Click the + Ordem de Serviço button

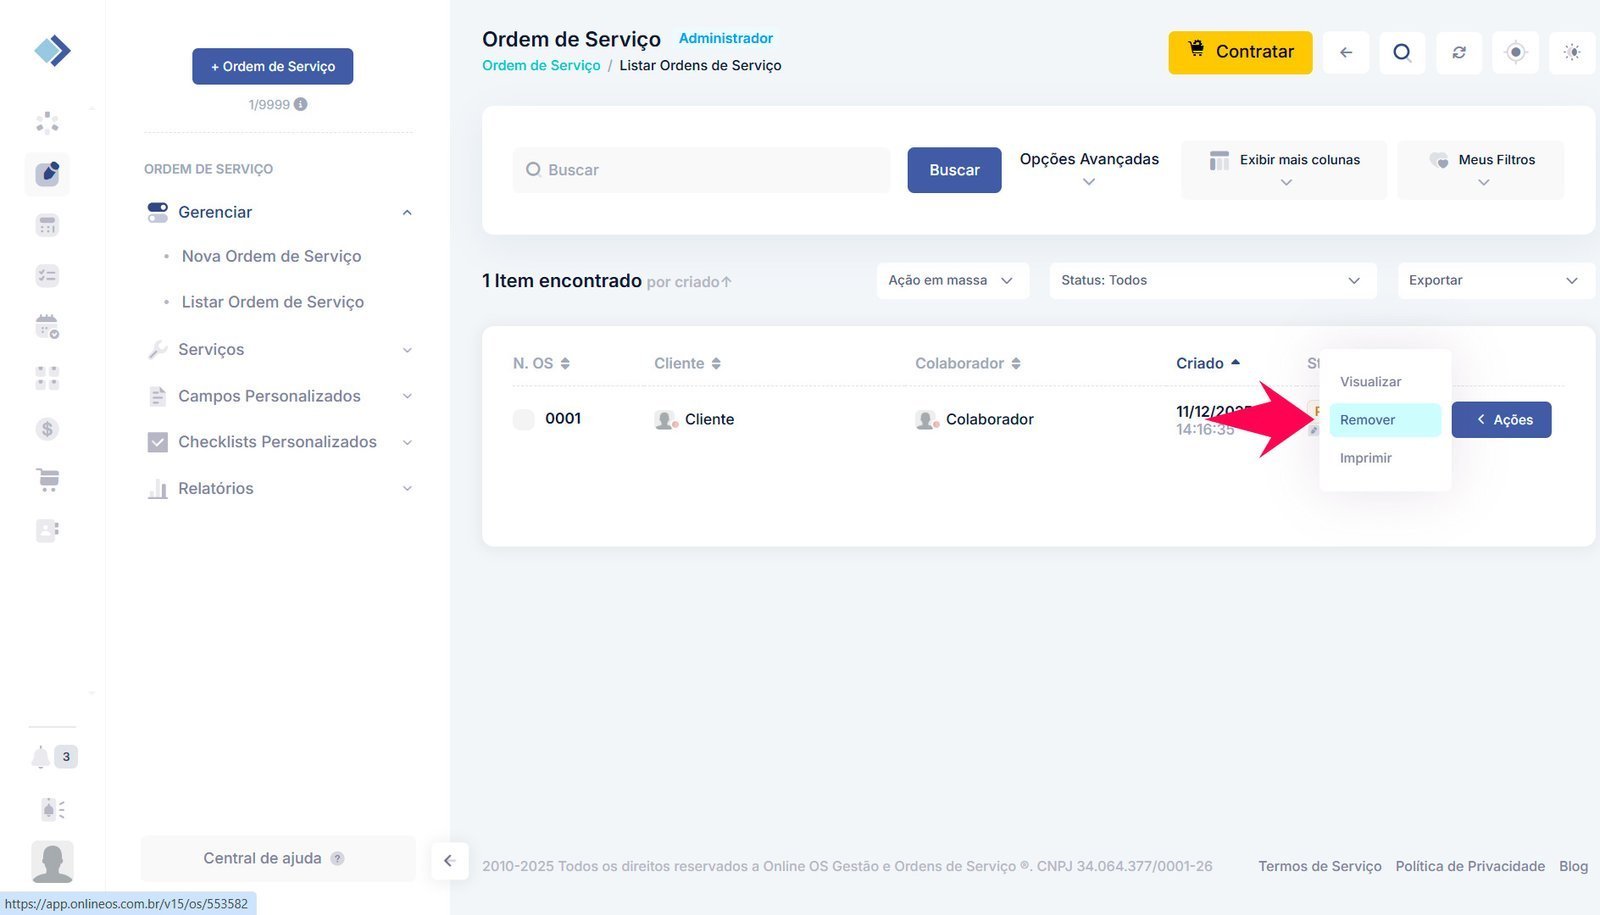coord(273,67)
